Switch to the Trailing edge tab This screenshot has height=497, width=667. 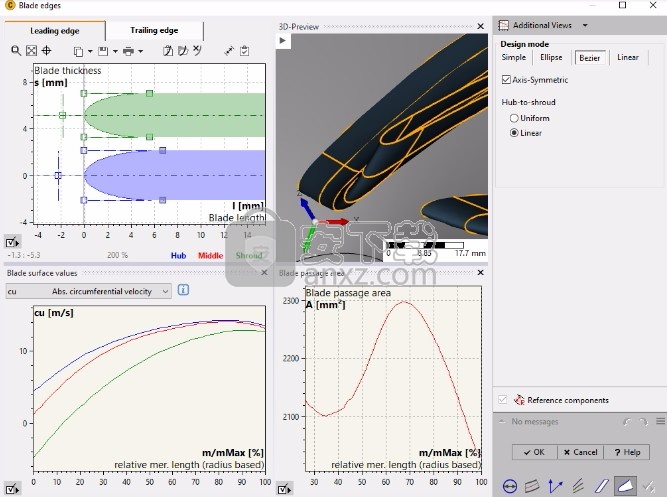click(x=154, y=30)
